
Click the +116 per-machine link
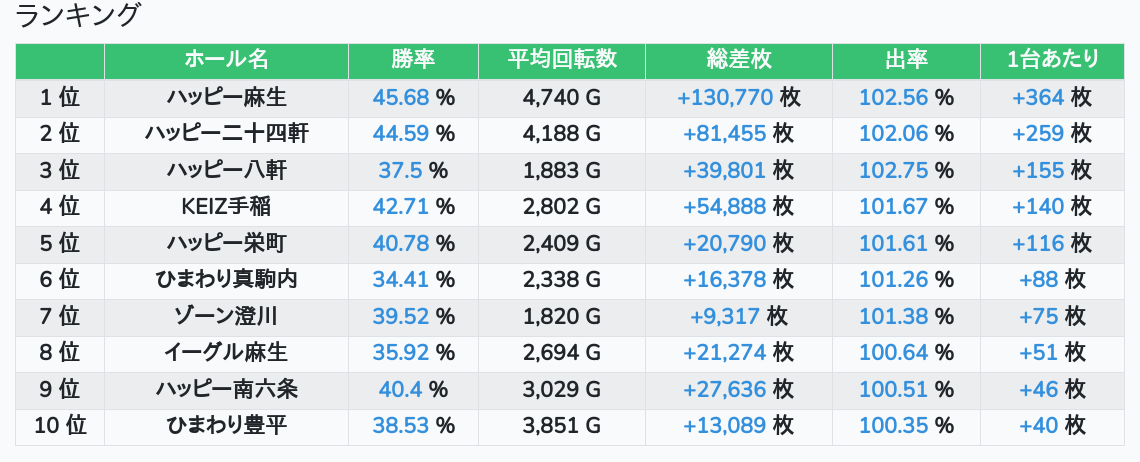(x=1038, y=243)
